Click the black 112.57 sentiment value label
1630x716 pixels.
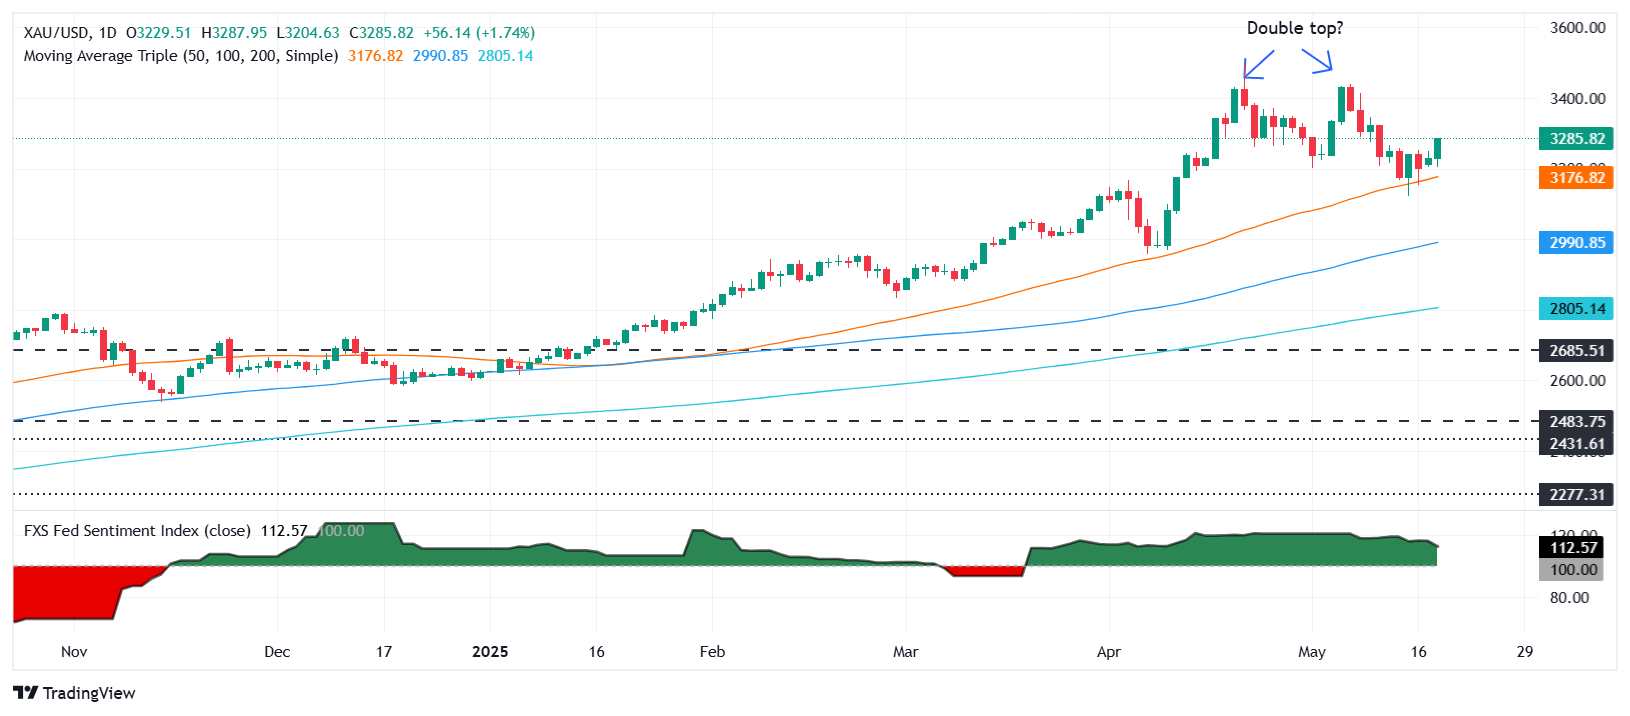[x=1573, y=547]
